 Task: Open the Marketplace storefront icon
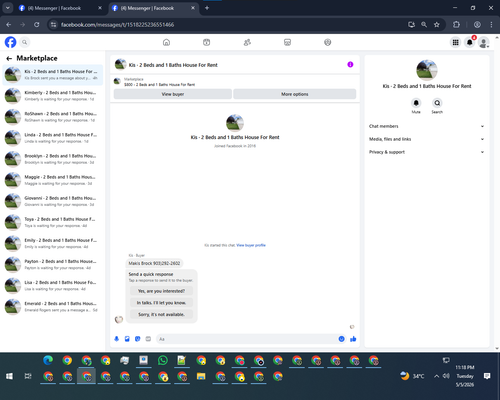[287, 42]
